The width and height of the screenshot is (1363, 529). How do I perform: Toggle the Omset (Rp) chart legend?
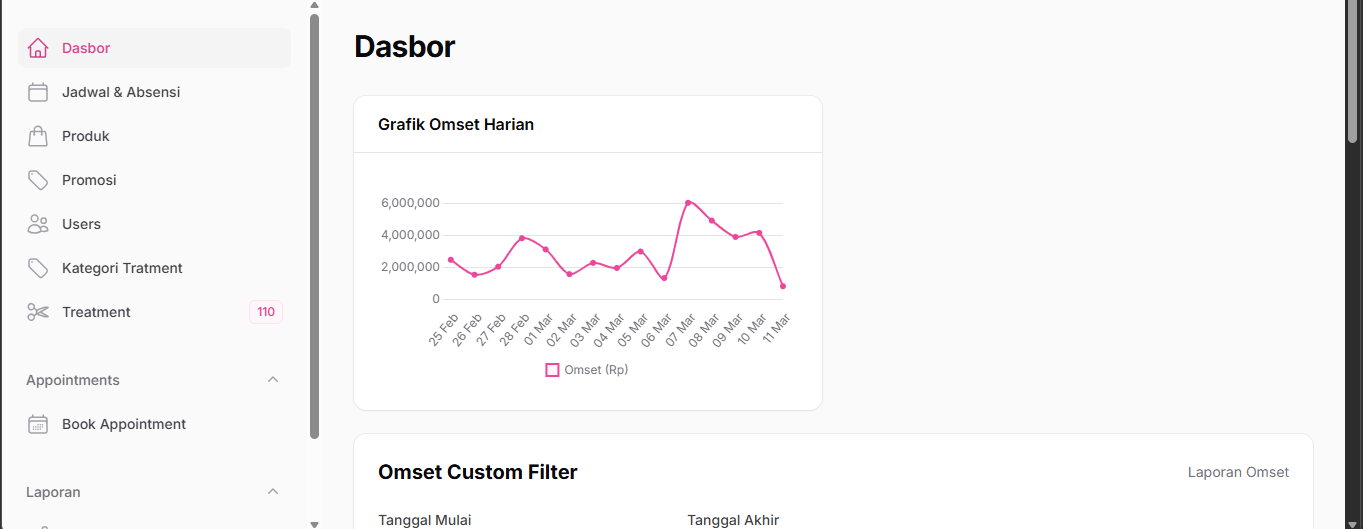click(587, 370)
